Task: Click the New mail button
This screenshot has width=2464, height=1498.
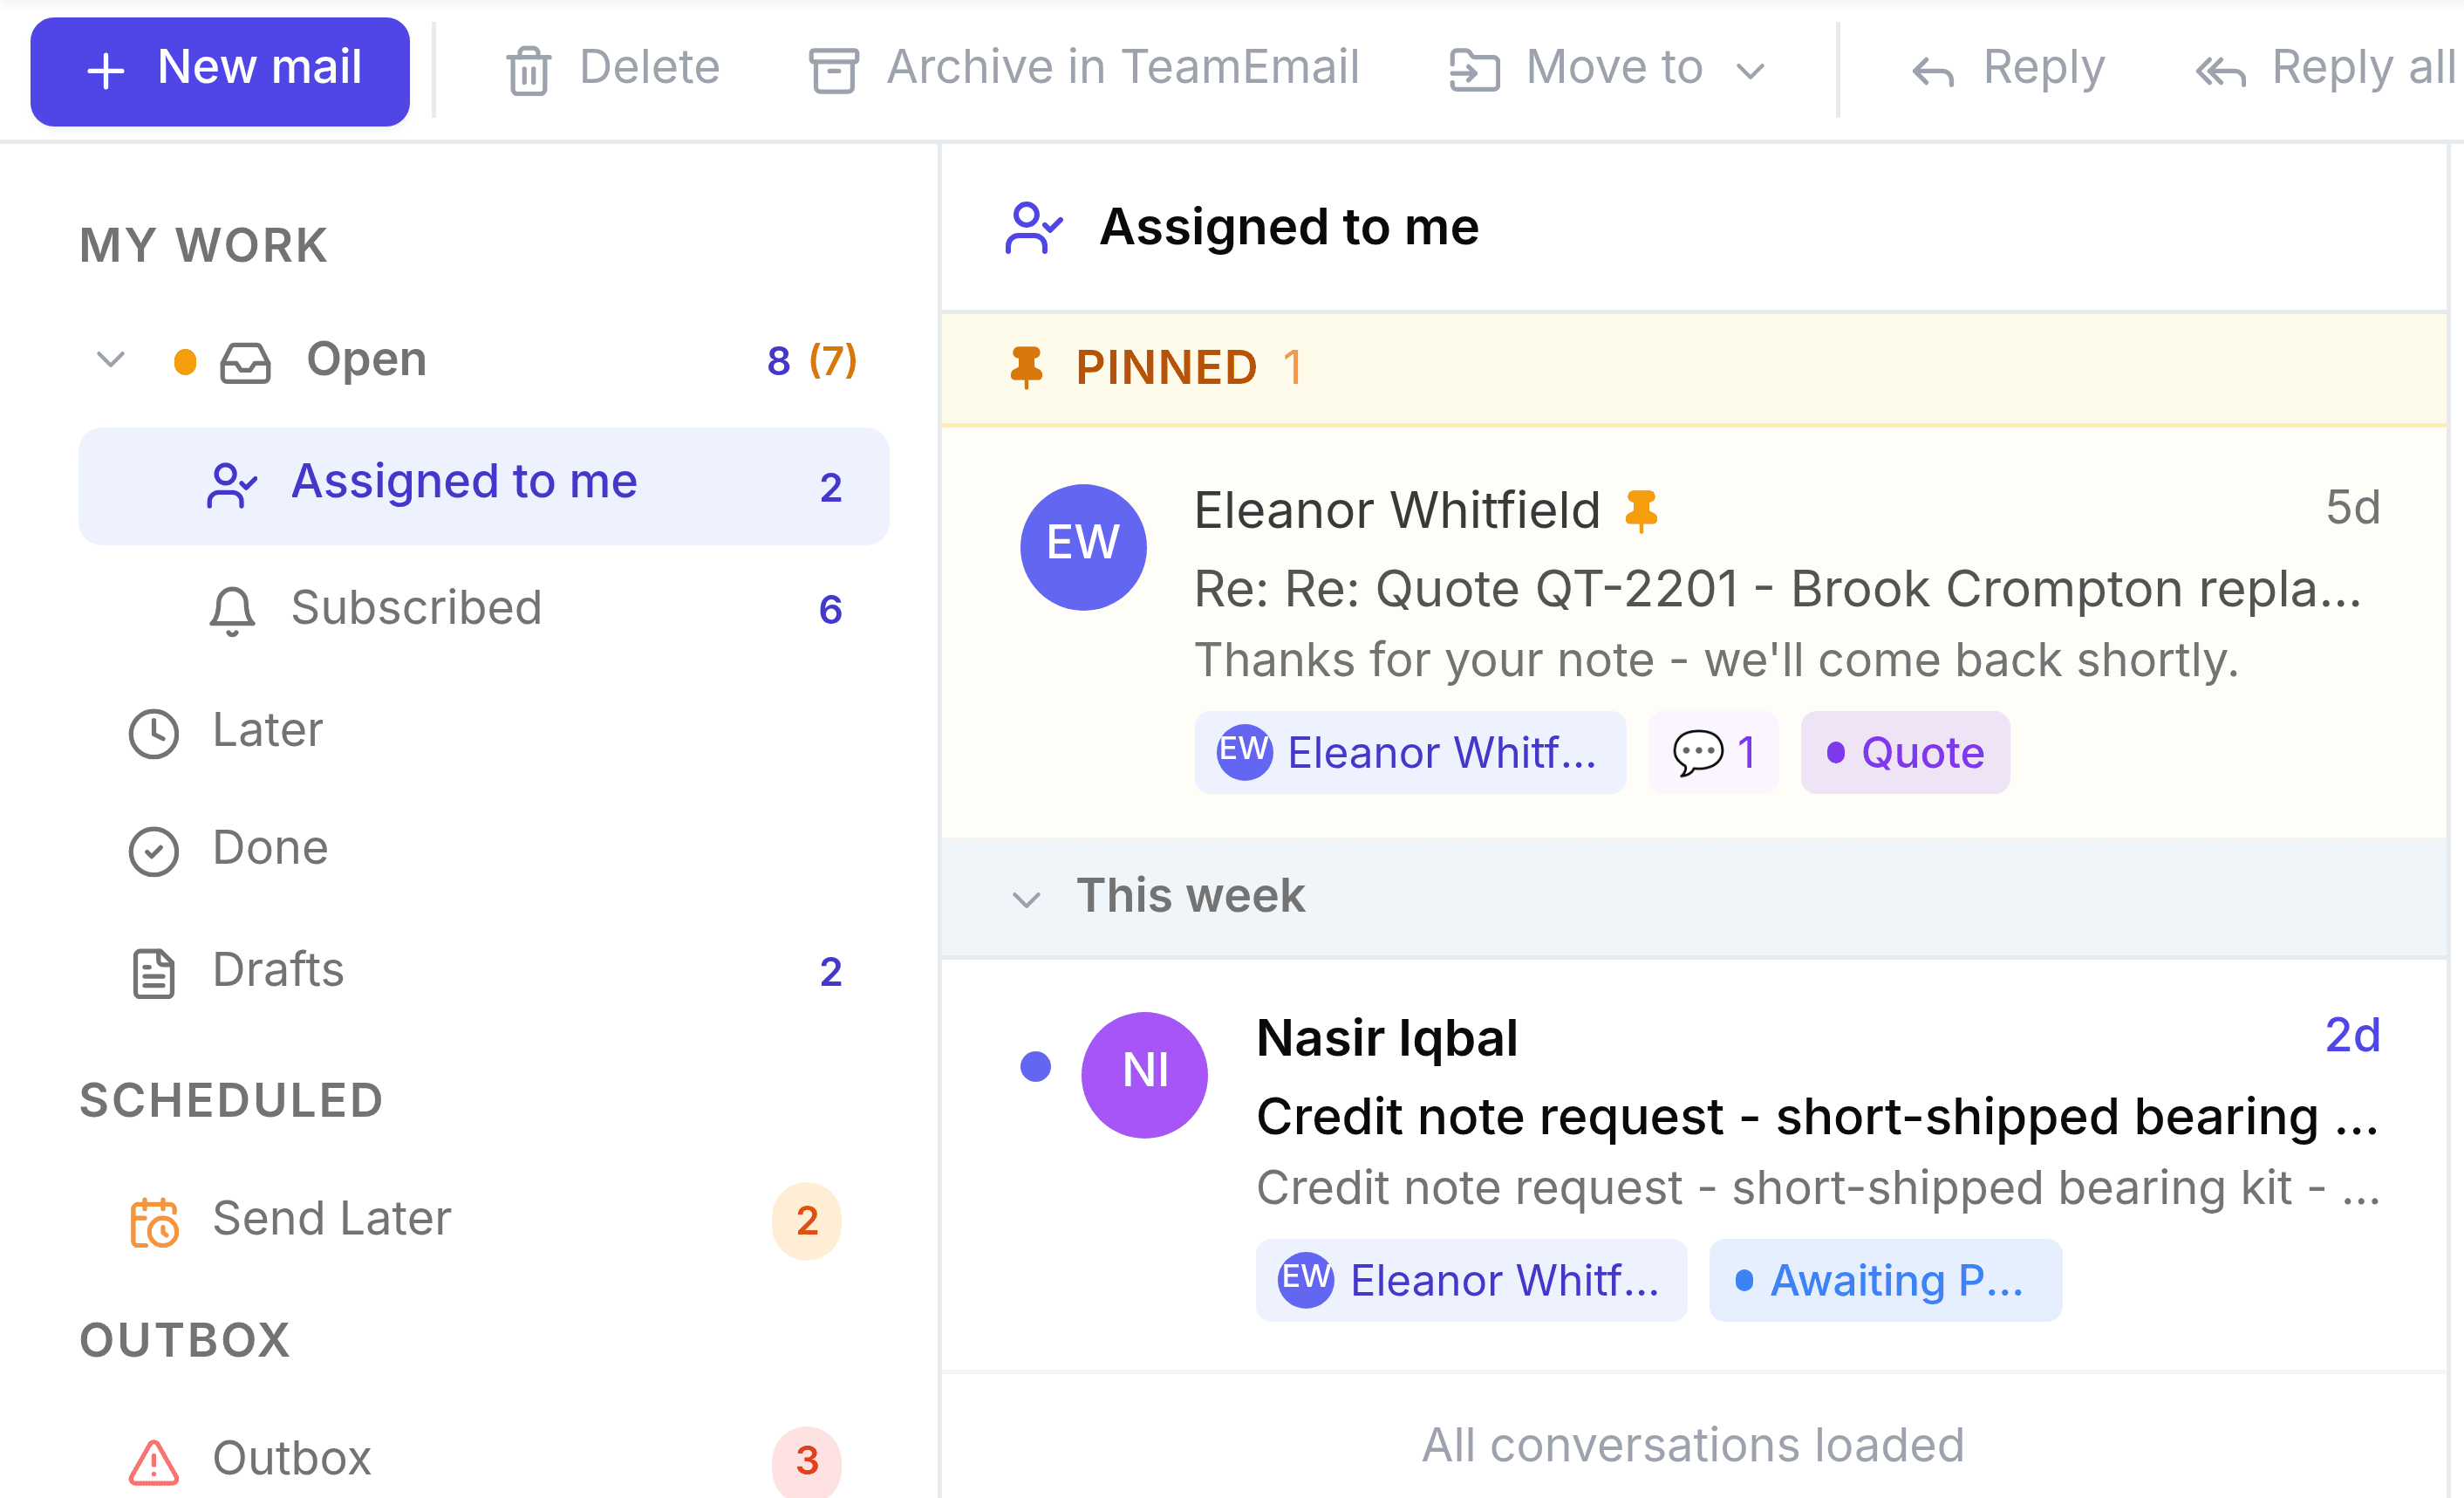Action: pyautogui.click(x=220, y=71)
